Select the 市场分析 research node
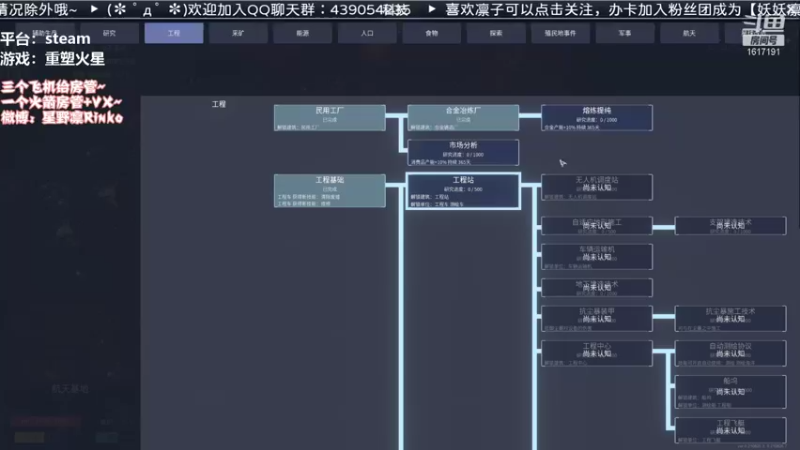Screen dimensions: 800x450 pyautogui.click(x=463, y=153)
